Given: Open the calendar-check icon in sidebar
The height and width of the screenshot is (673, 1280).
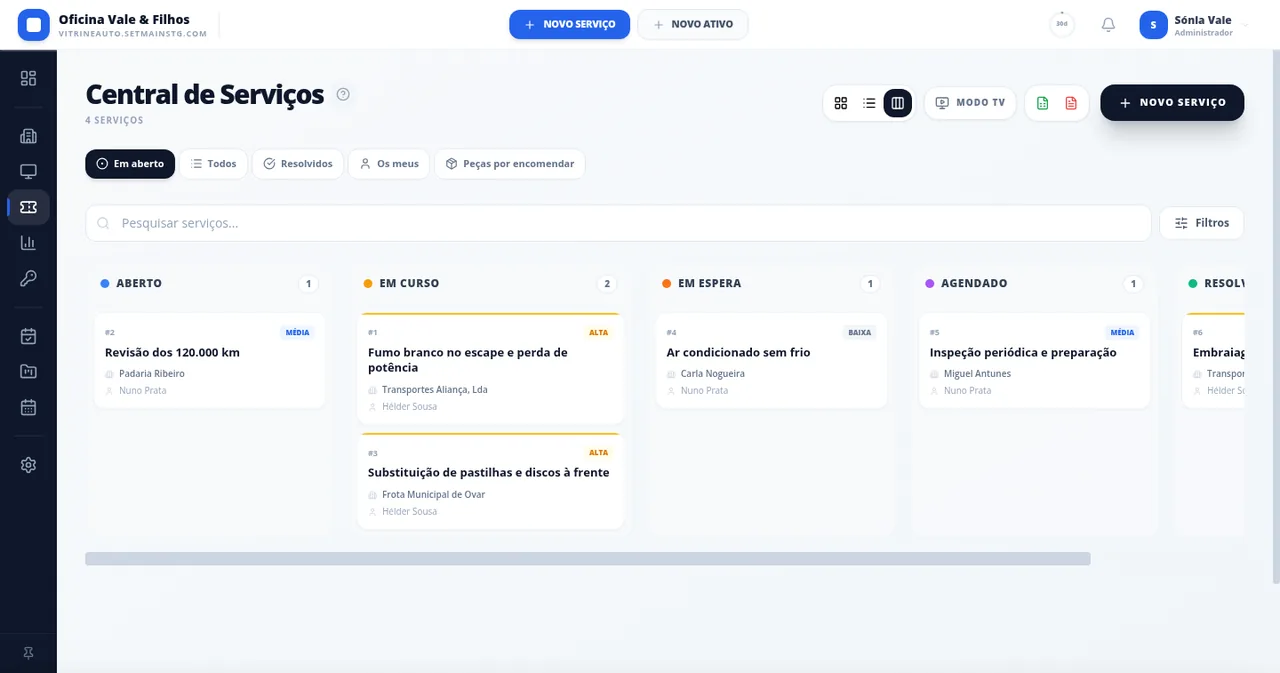Looking at the screenshot, I should [x=28, y=337].
